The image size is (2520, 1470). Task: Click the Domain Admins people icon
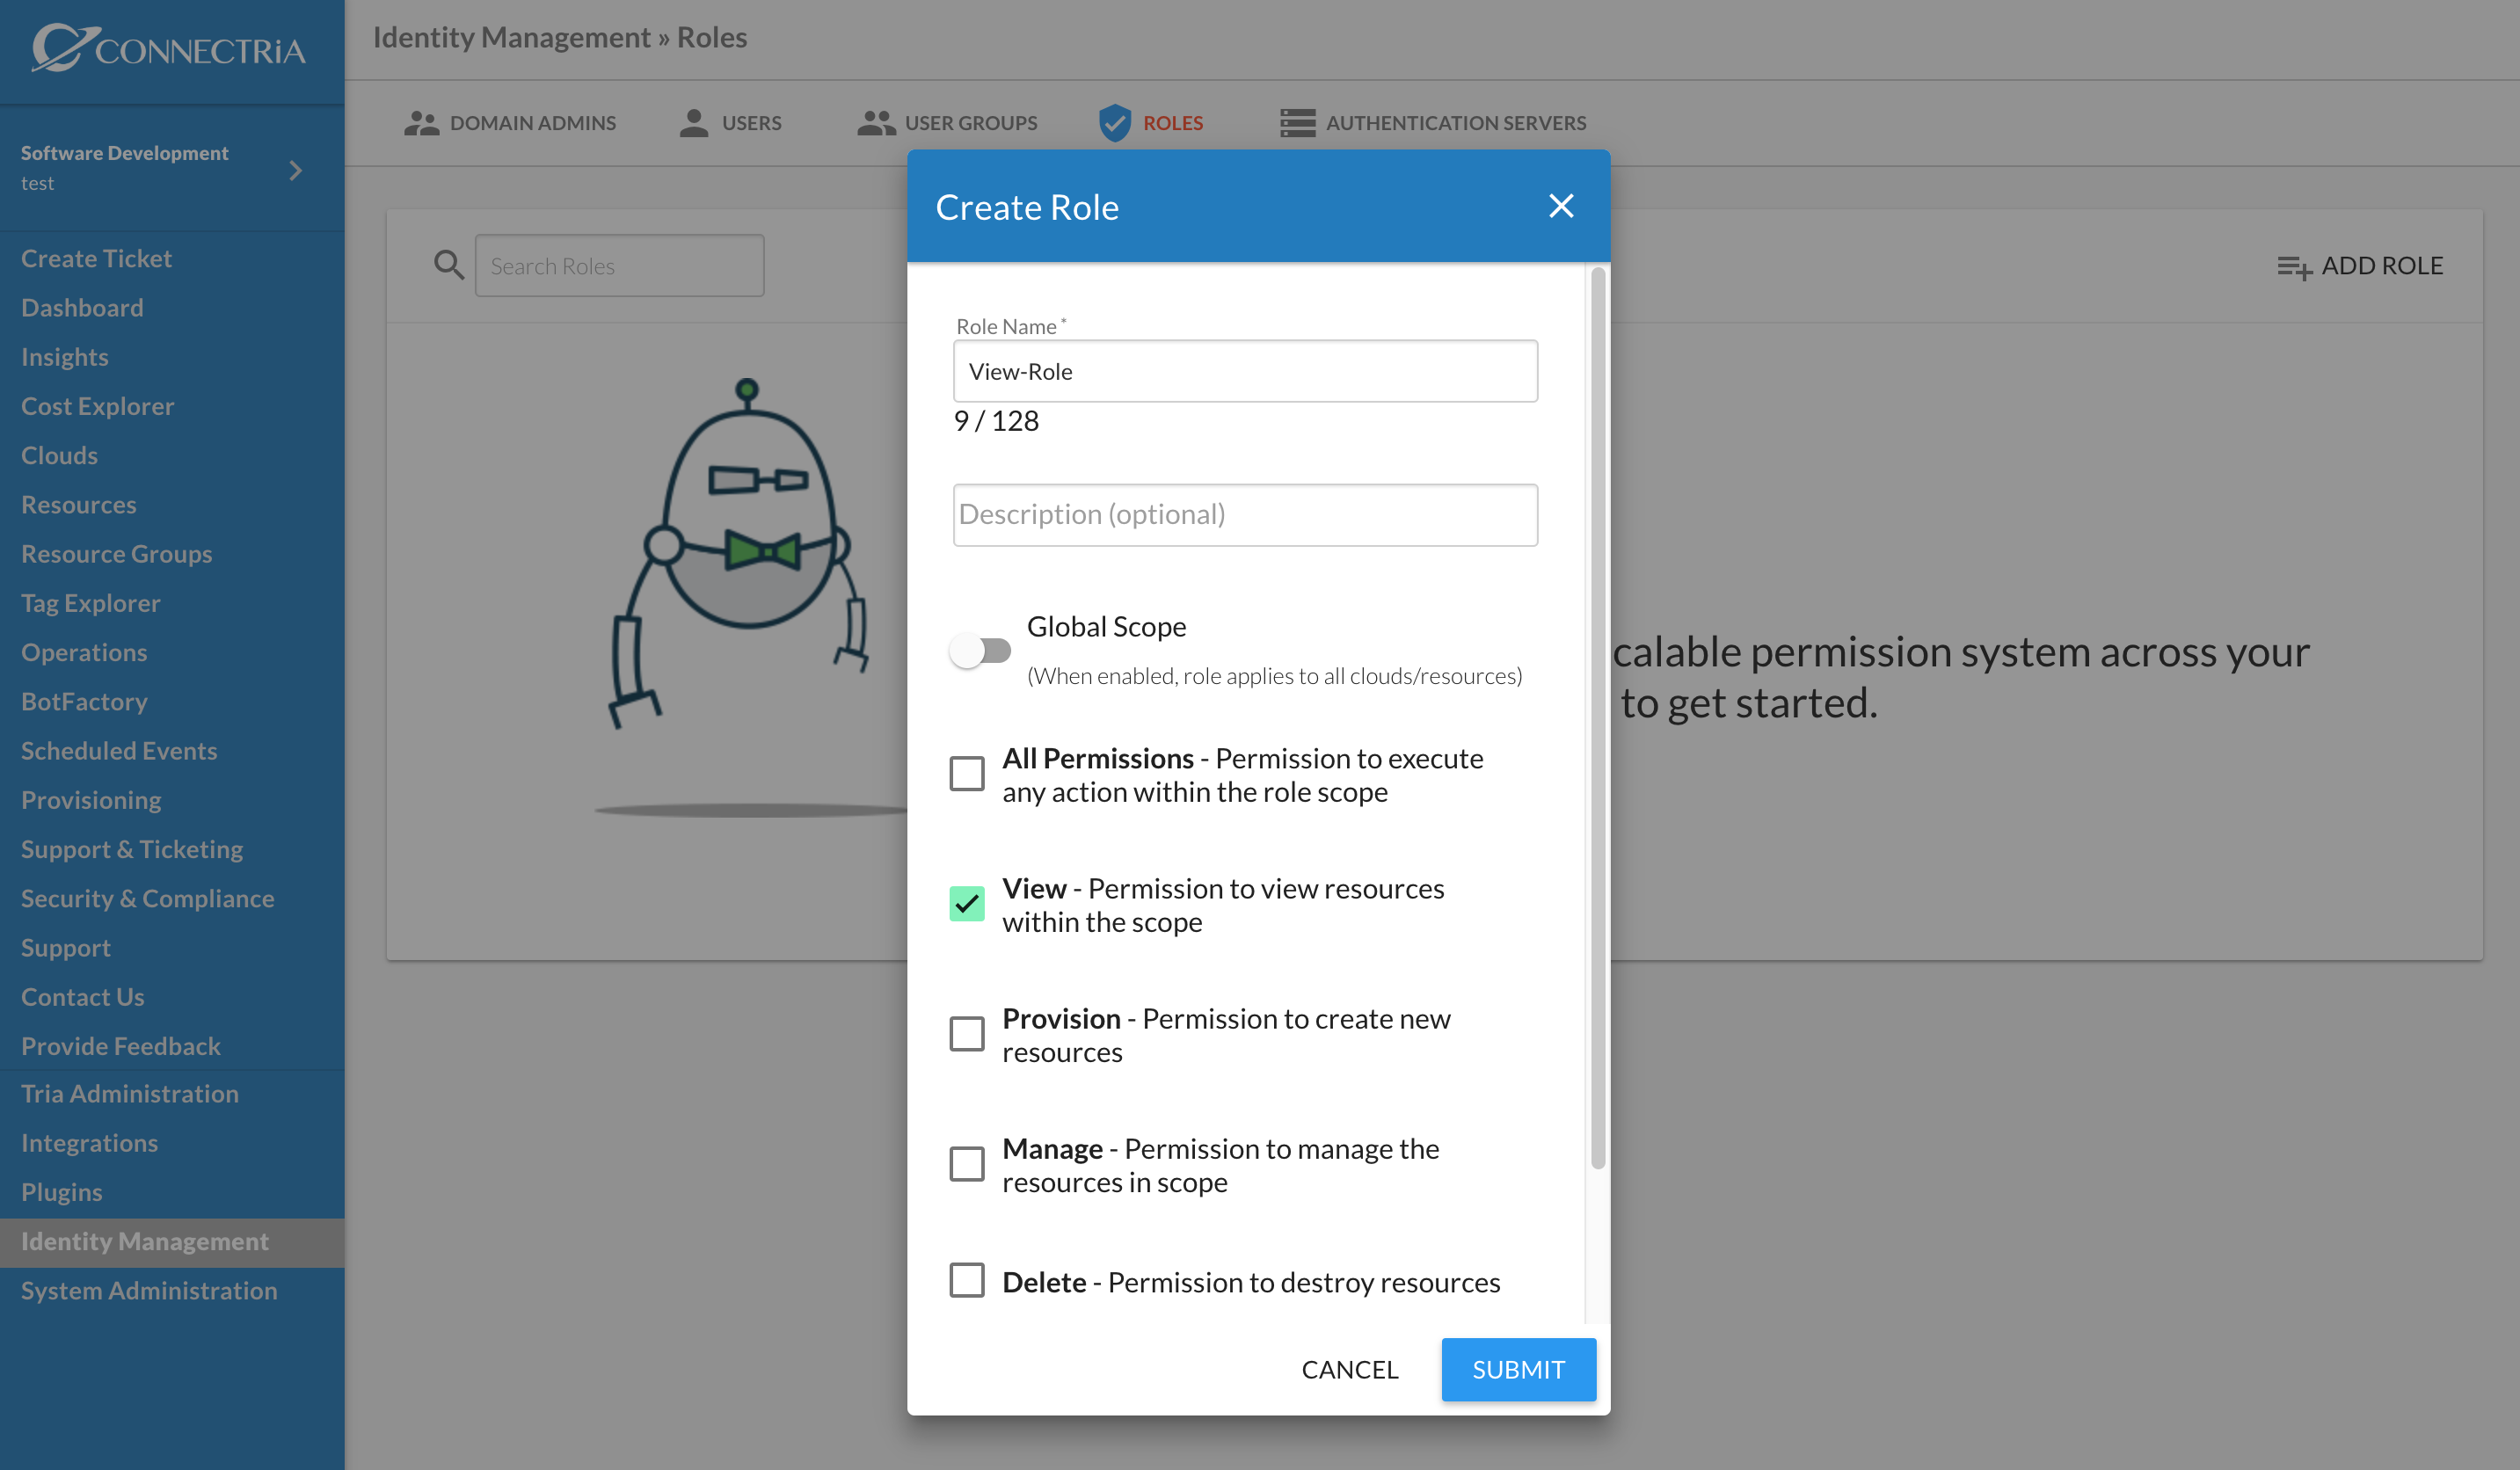pyautogui.click(x=421, y=123)
